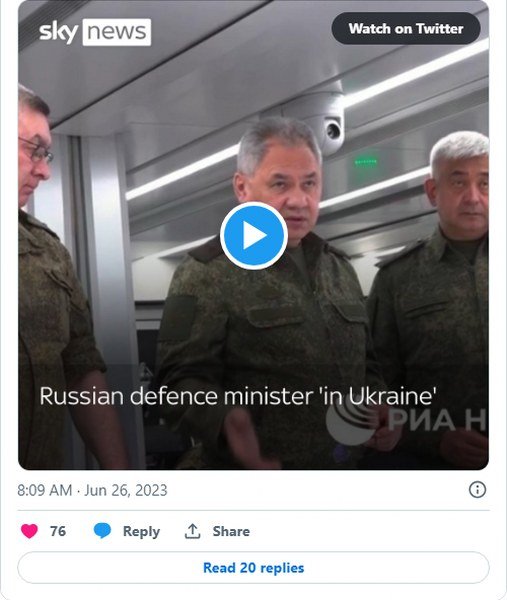Click the sky wordmark in the logo
Image resolution: width=507 pixels, height=600 pixels.
pos(59,32)
